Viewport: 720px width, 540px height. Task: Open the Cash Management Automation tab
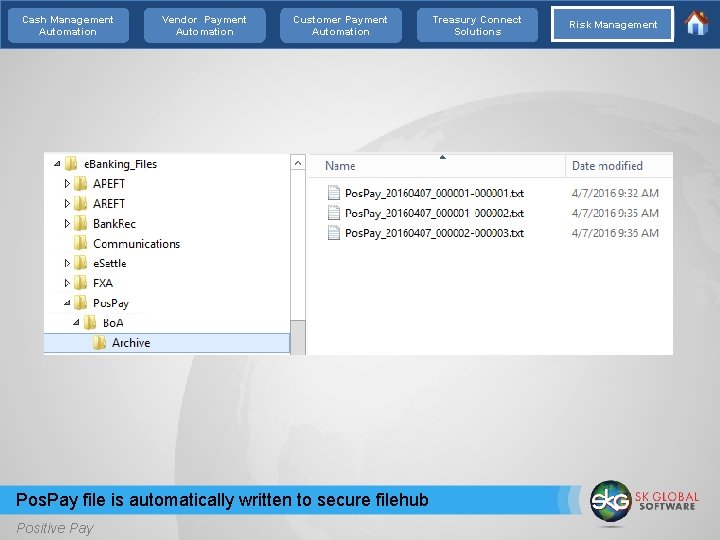click(x=68, y=25)
